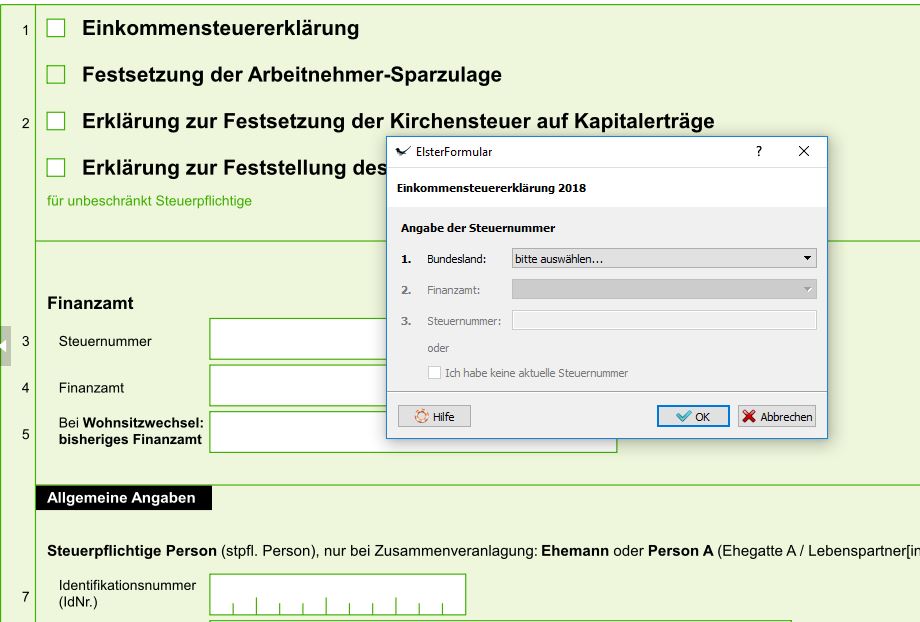920x622 pixels.
Task: Click the dialog's Steuernummer input field
Action: tap(664, 320)
